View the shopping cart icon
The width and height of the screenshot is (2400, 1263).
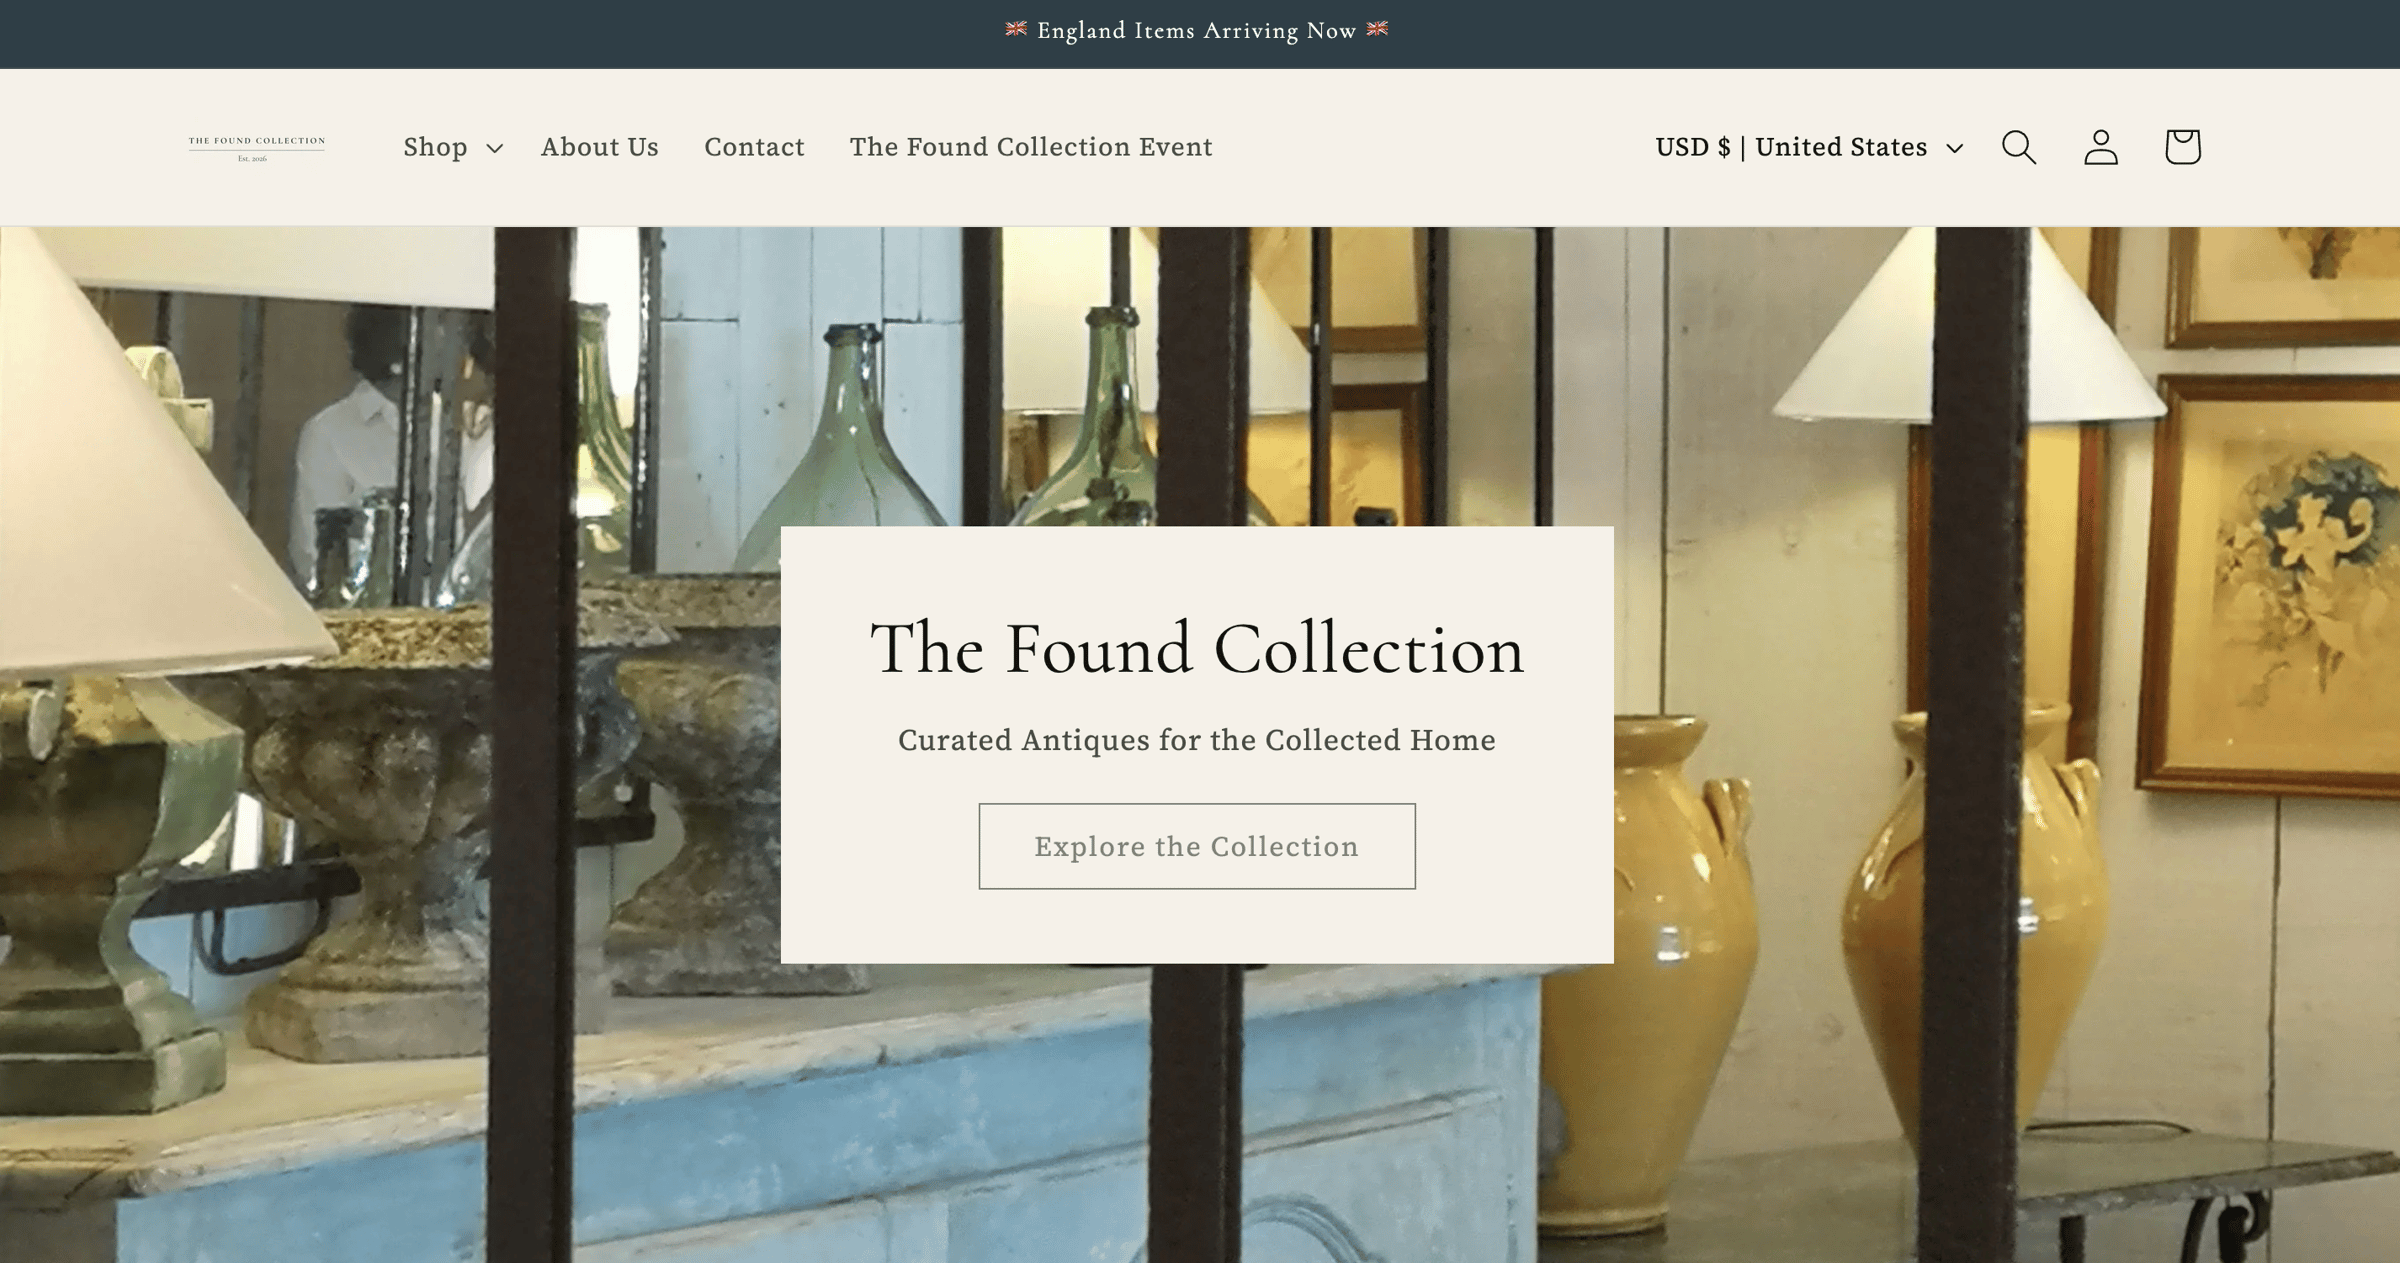pyautogui.click(x=2182, y=147)
